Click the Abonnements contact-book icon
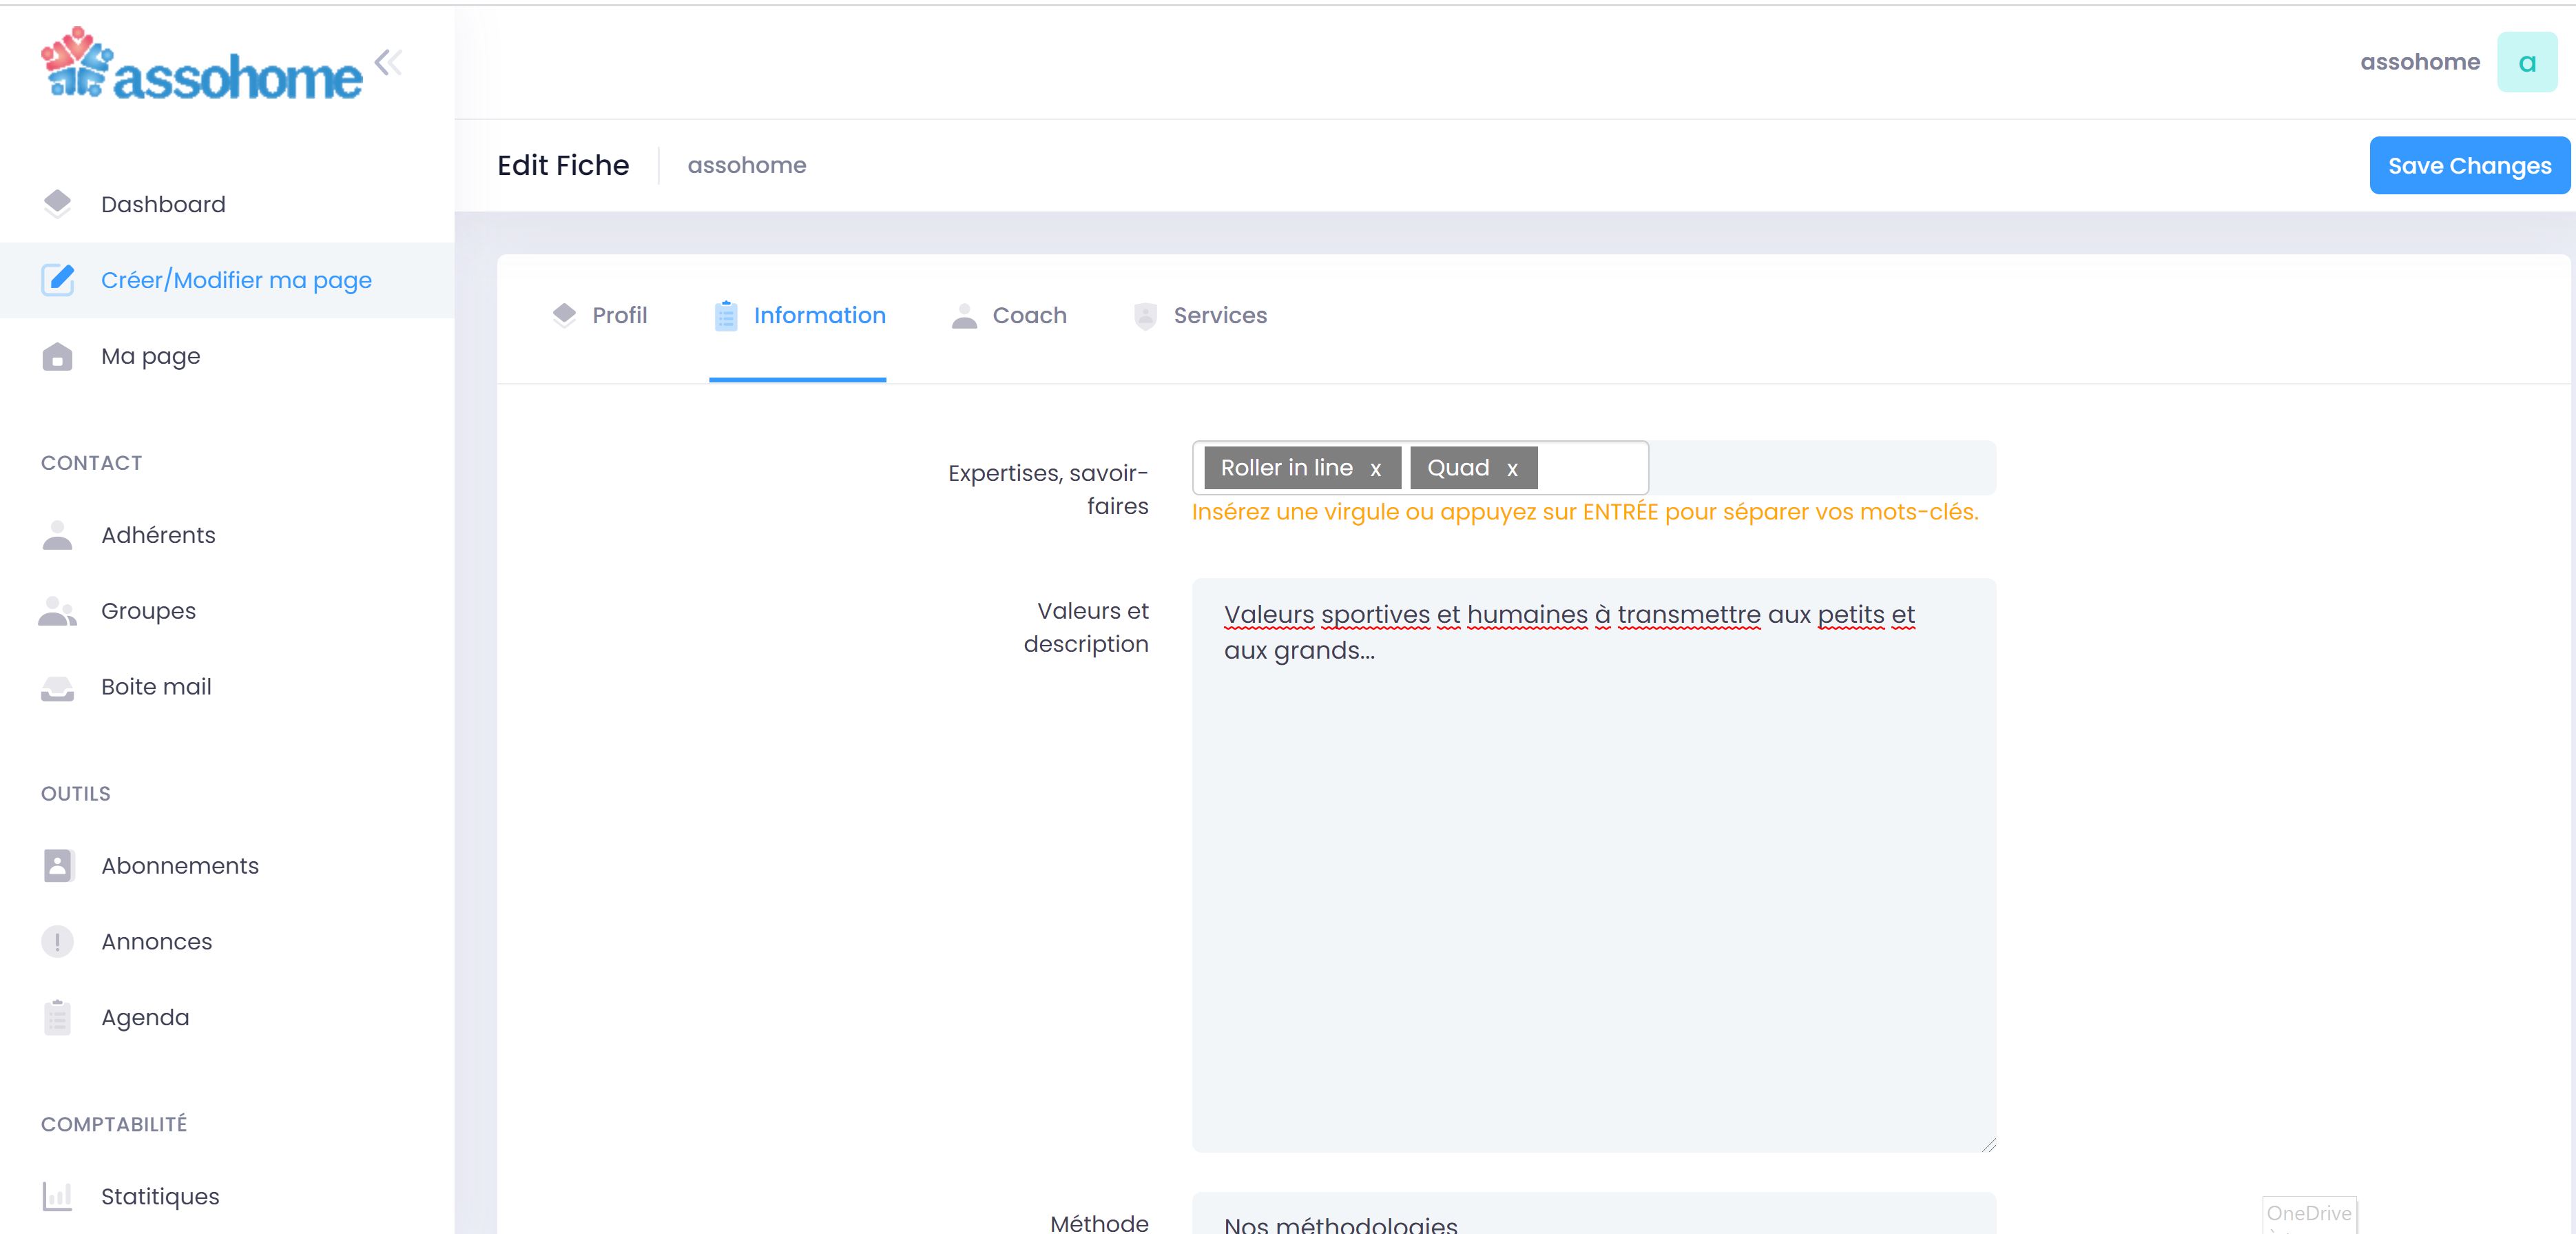This screenshot has height=1234, width=2576. pyautogui.click(x=57, y=865)
